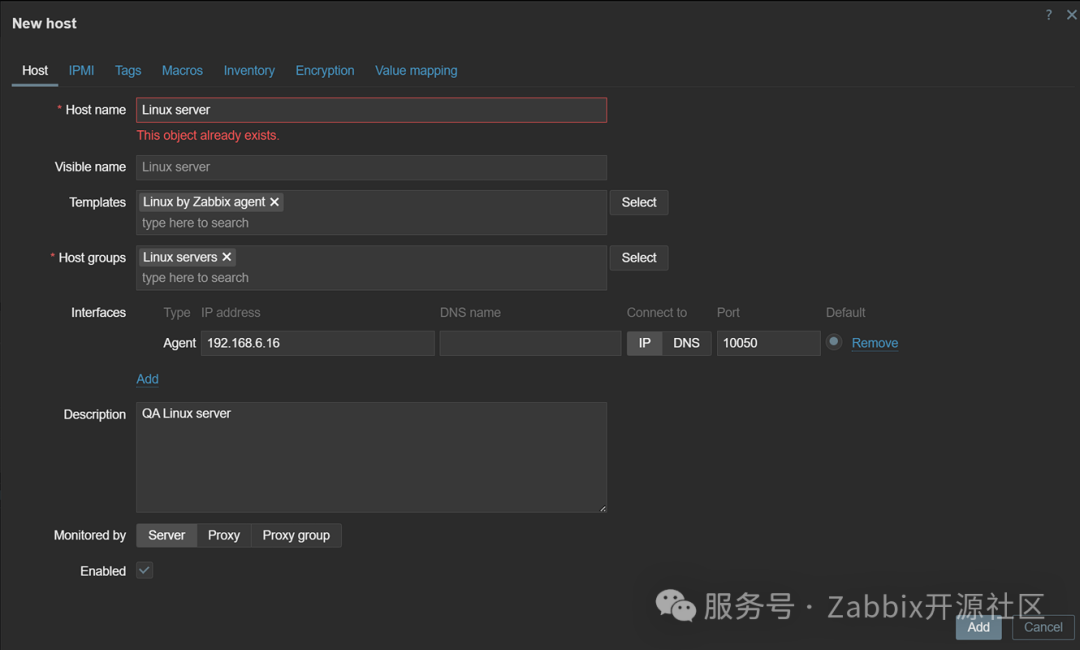Image resolution: width=1080 pixels, height=650 pixels.
Task: Click the help question mark icon
Action: point(1048,15)
